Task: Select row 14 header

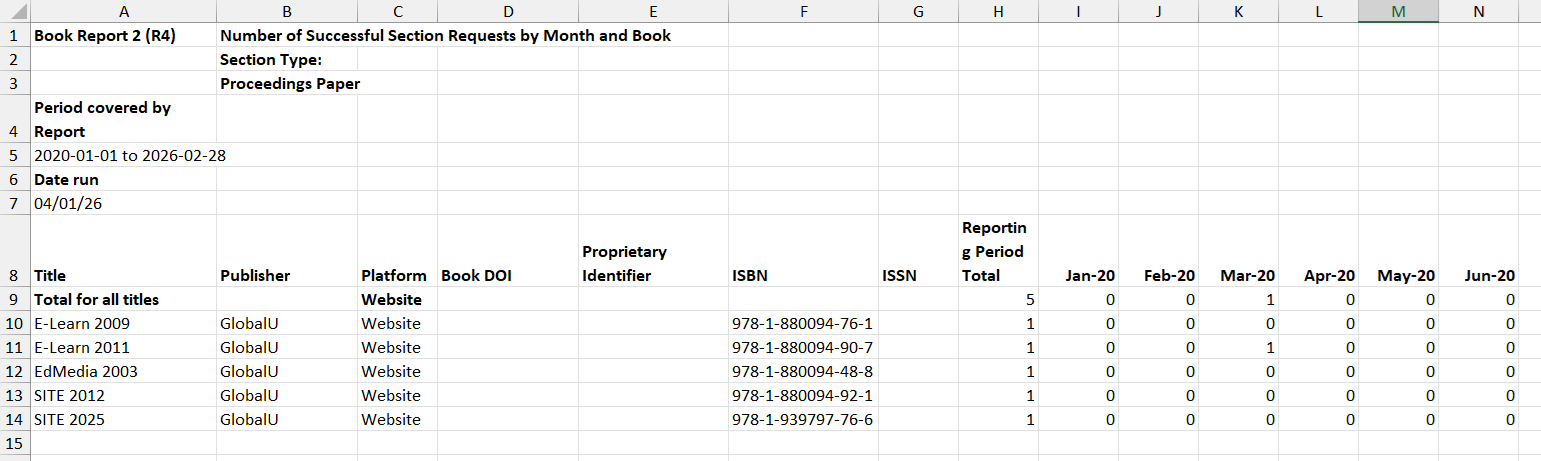Action: point(15,419)
